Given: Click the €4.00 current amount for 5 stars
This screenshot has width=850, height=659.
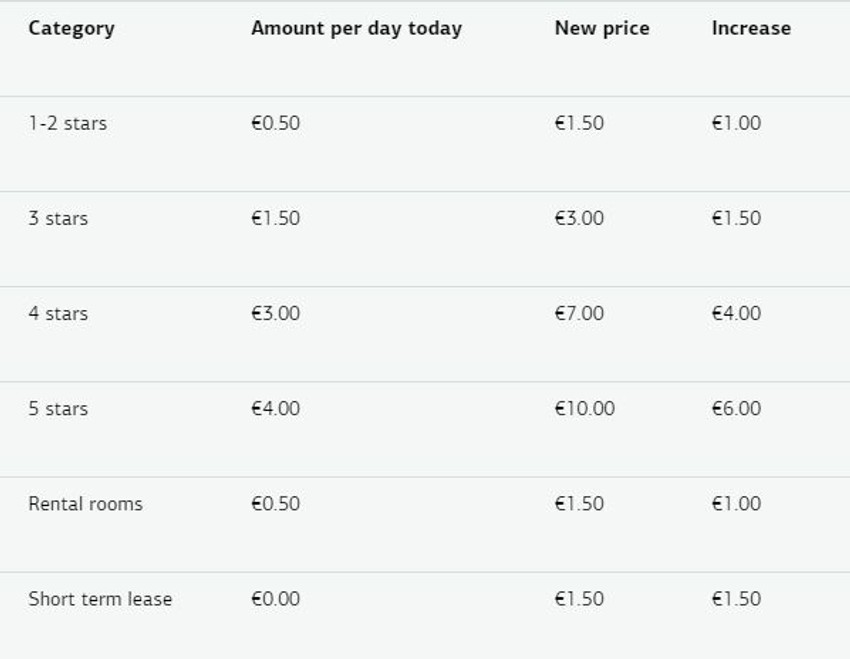Looking at the screenshot, I should point(275,408).
